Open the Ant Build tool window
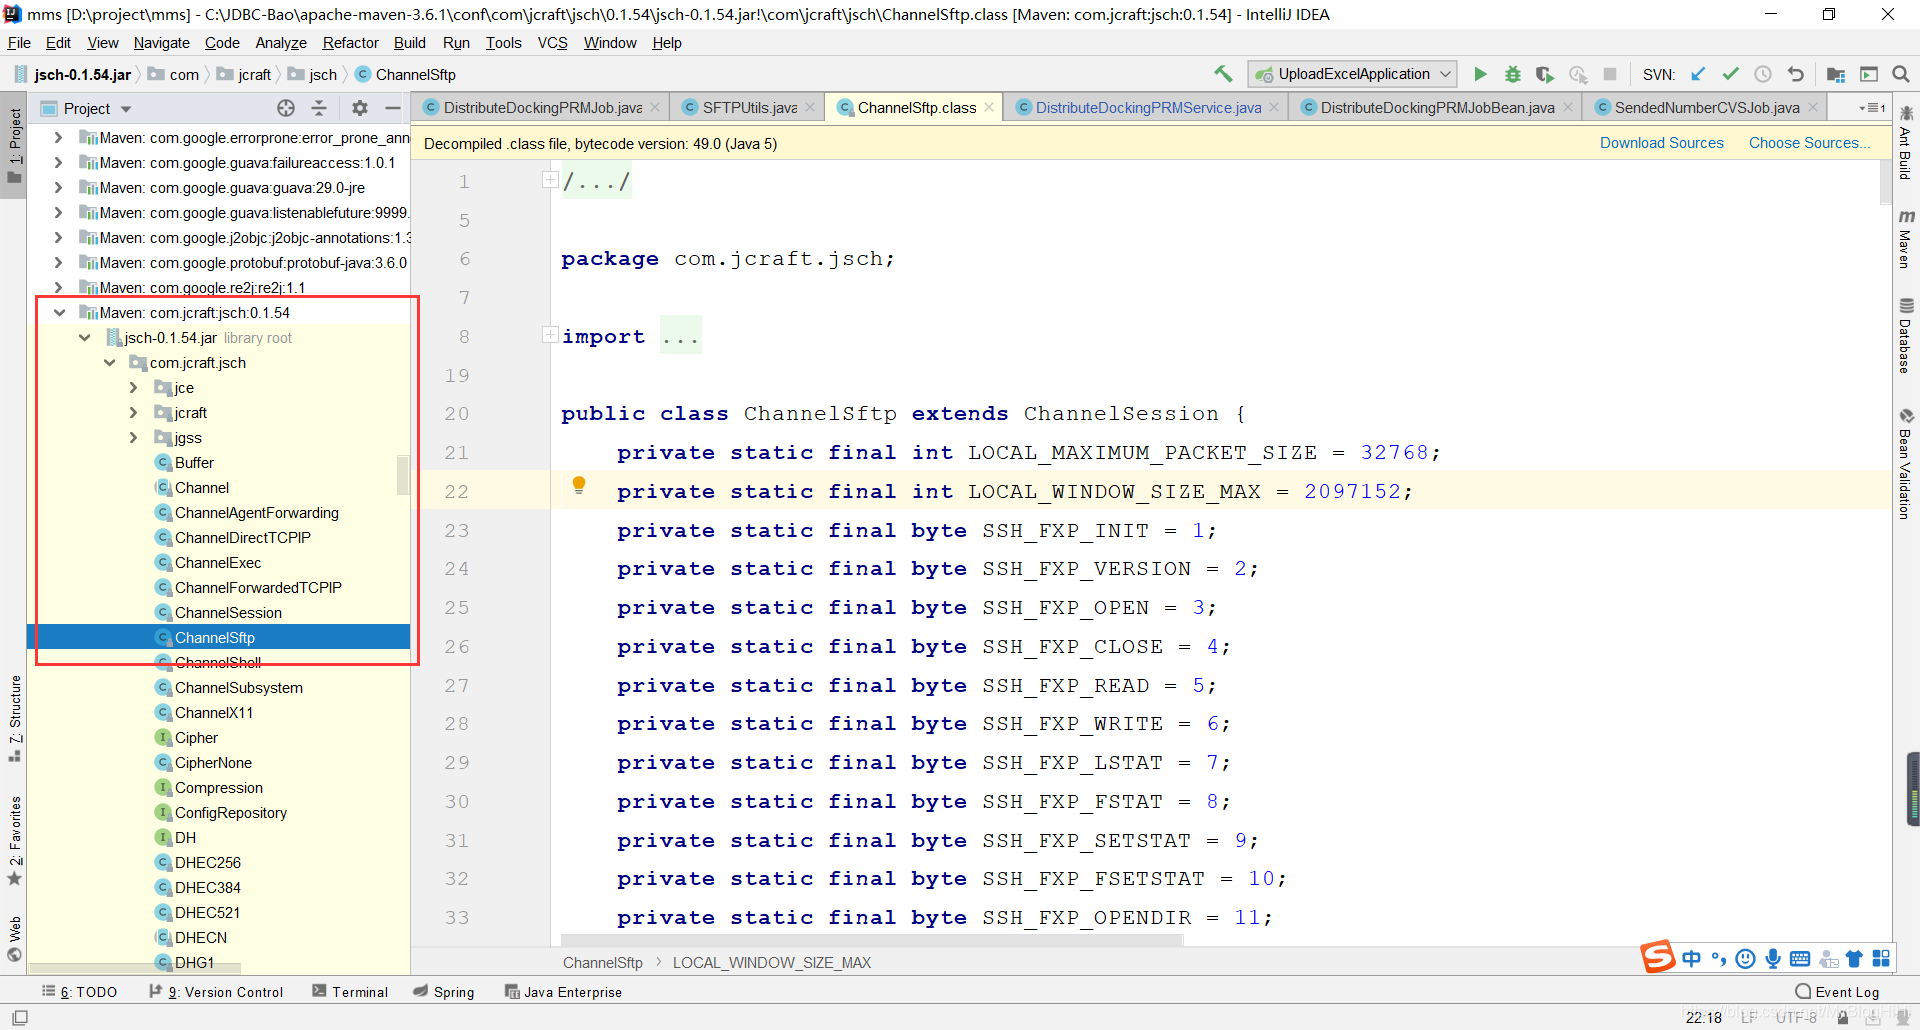The width and height of the screenshot is (1920, 1030). pos(1906,143)
